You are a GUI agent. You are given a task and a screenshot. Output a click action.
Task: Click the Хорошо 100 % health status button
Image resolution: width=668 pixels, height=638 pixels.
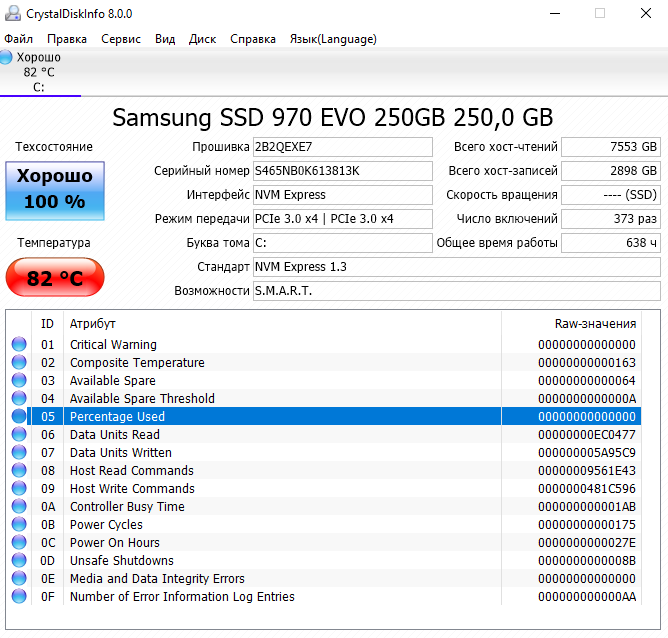click(54, 190)
